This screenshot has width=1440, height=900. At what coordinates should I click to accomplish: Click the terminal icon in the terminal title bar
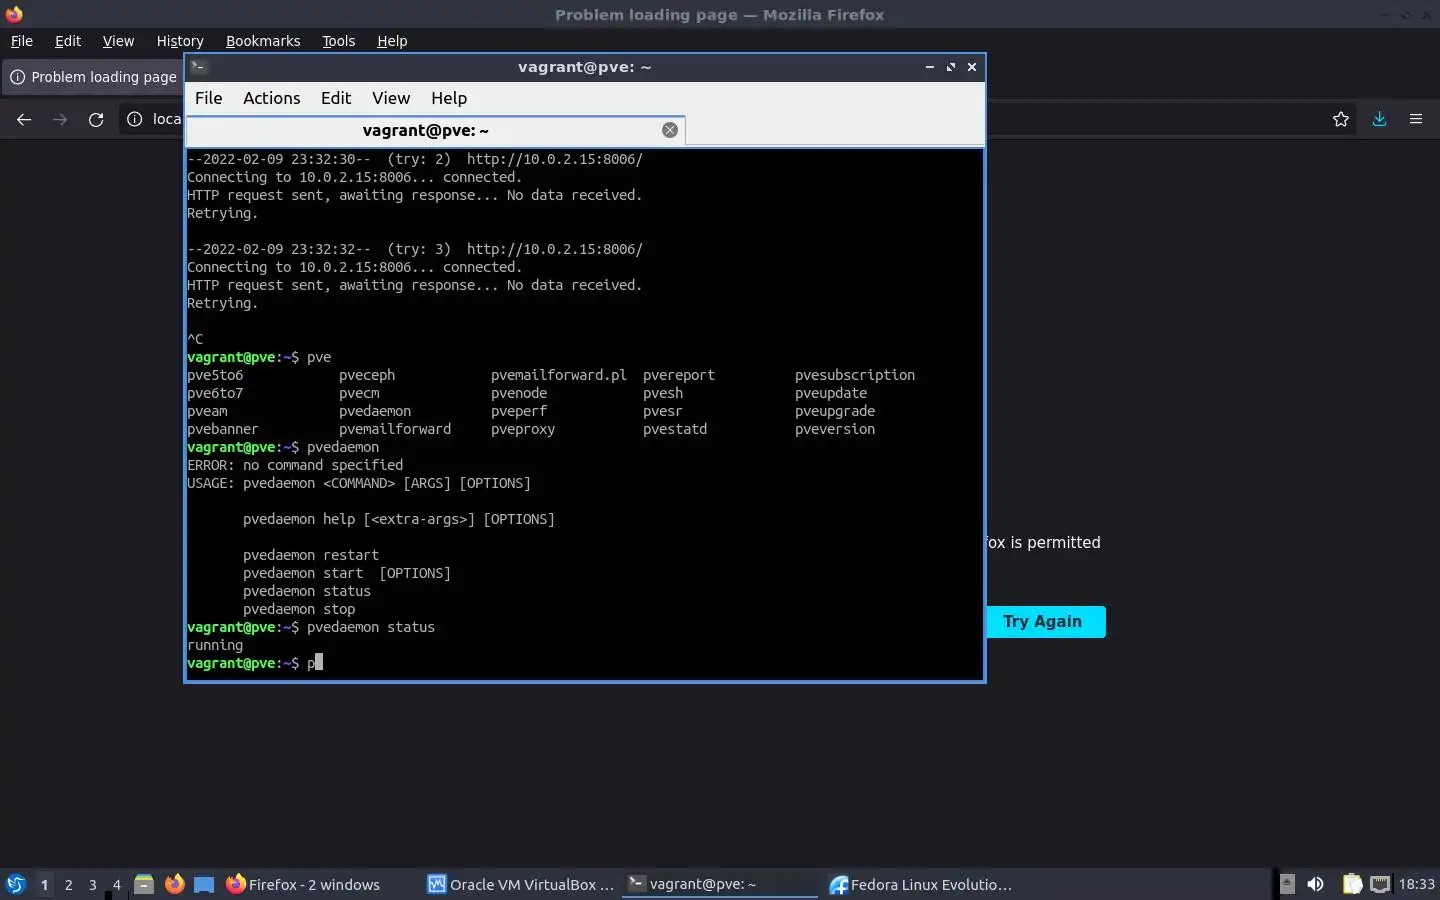pyautogui.click(x=198, y=67)
